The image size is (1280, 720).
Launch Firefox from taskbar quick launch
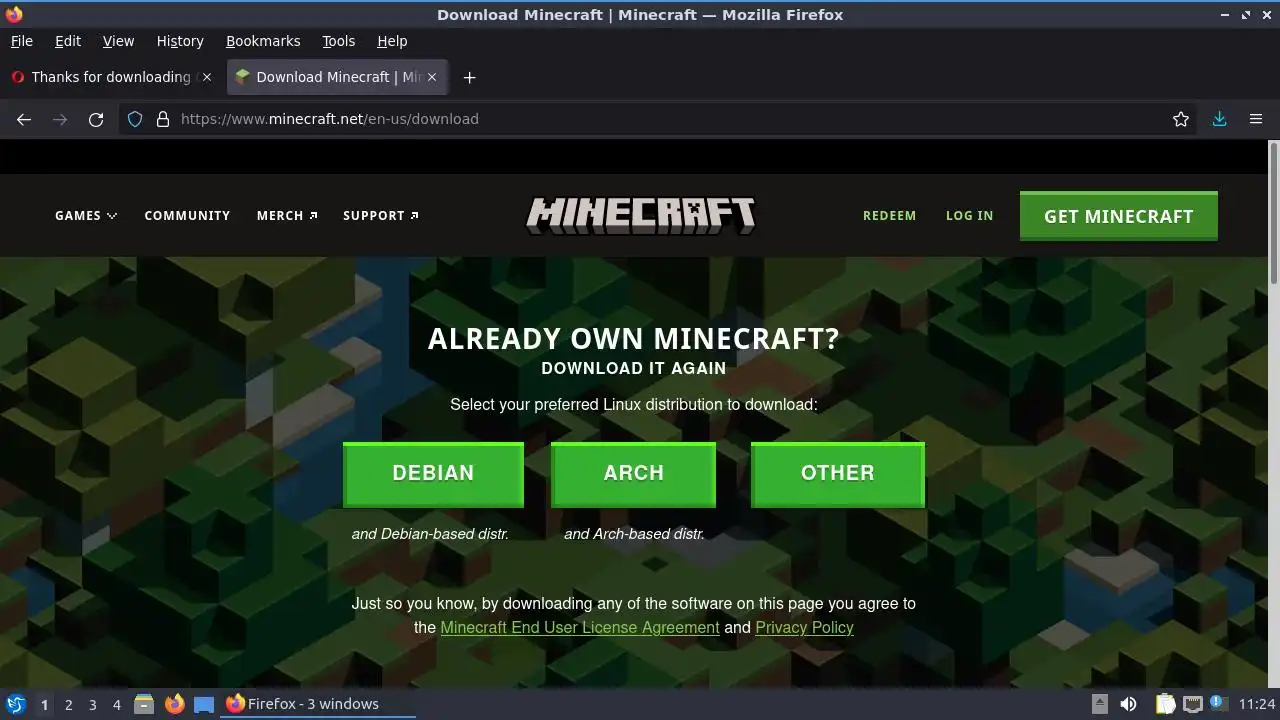click(x=174, y=704)
